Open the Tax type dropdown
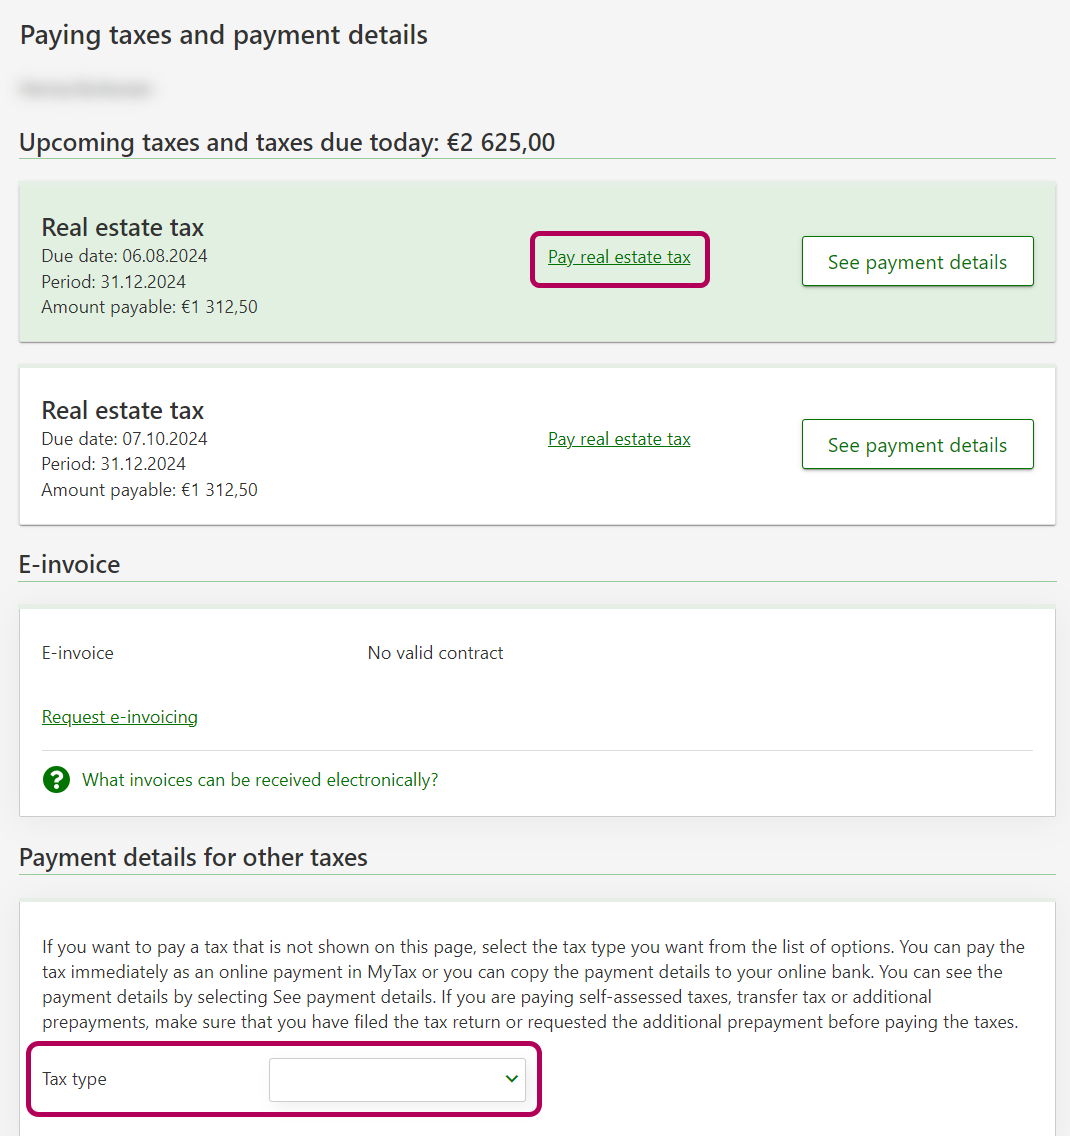The height and width of the screenshot is (1136, 1070). [x=397, y=1080]
